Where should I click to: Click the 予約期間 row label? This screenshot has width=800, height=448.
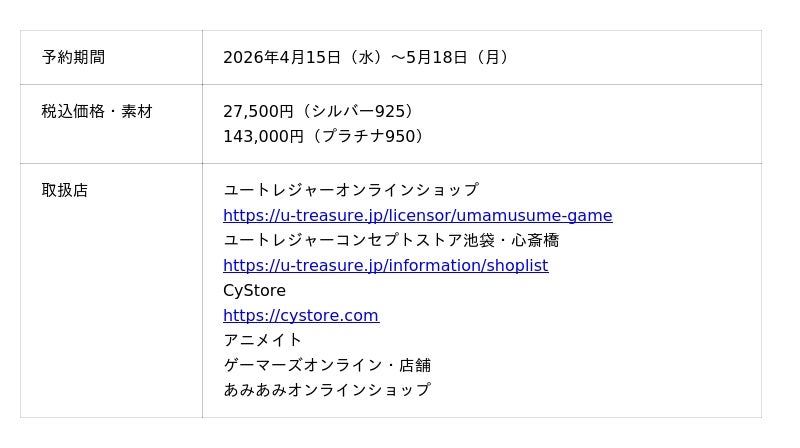coord(73,57)
